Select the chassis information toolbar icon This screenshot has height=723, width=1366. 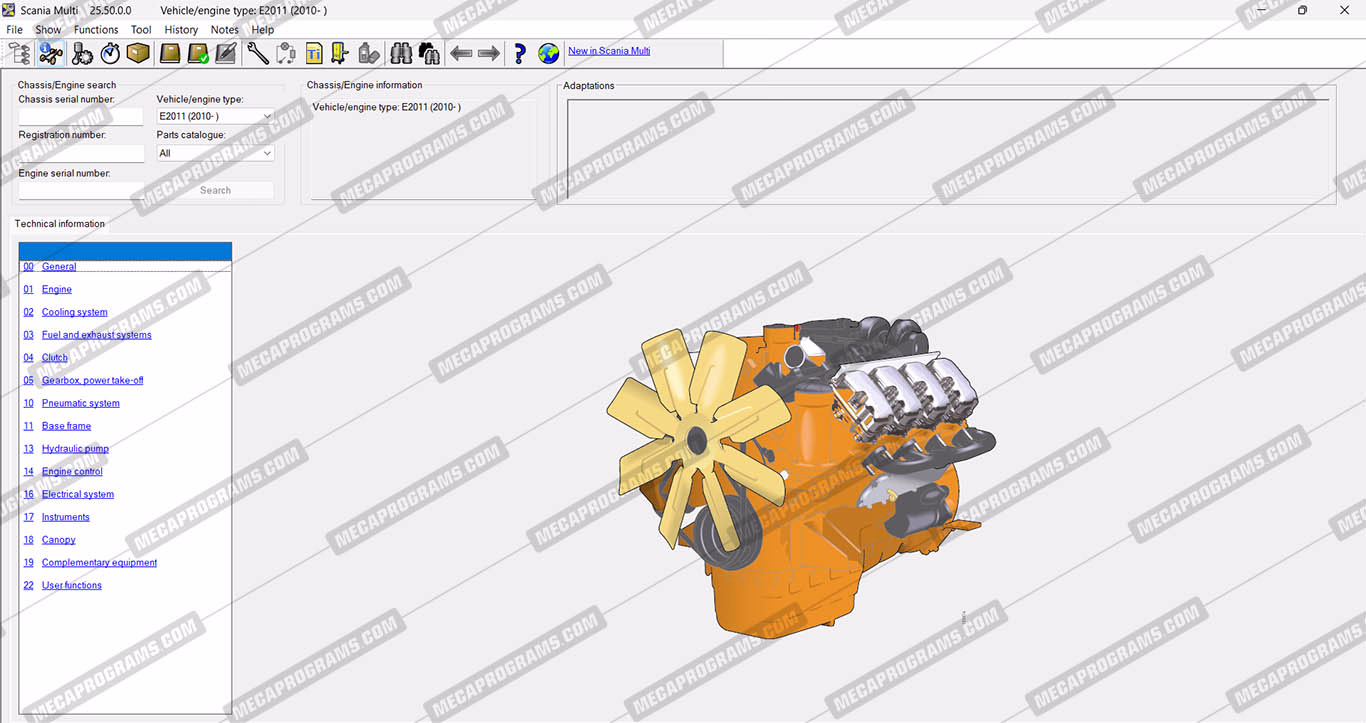[x=50, y=53]
